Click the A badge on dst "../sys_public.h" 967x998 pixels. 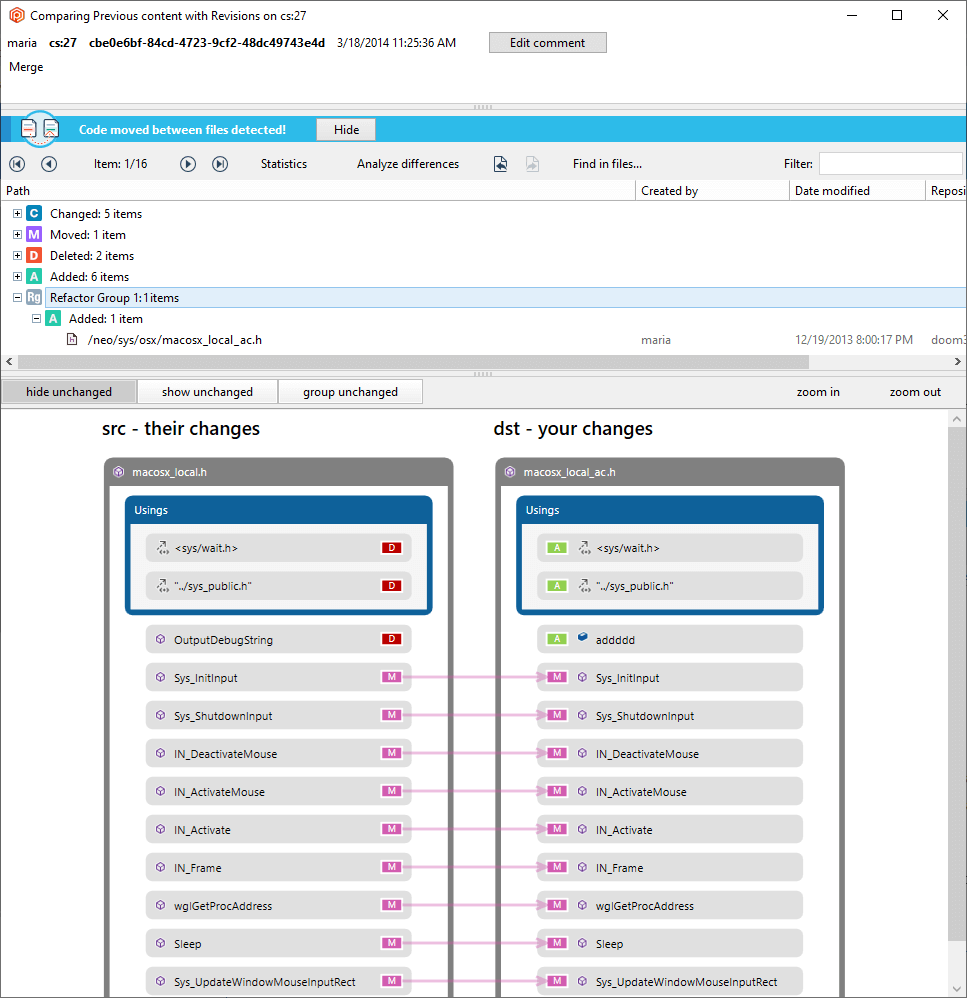pyautogui.click(x=557, y=586)
